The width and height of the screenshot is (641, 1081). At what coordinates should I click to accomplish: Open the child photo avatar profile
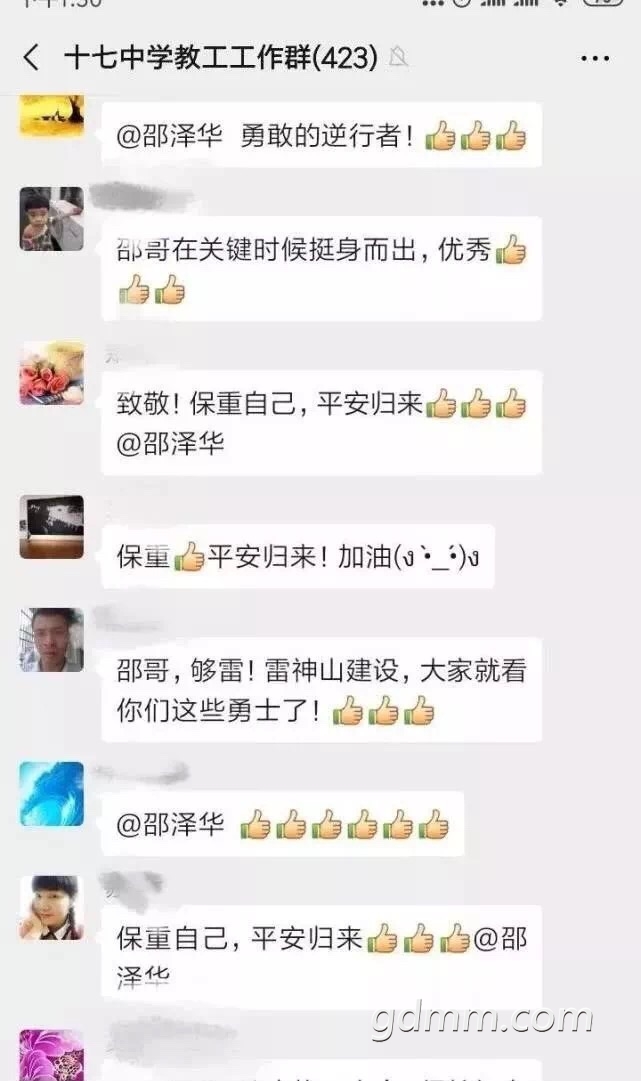point(52,219)
